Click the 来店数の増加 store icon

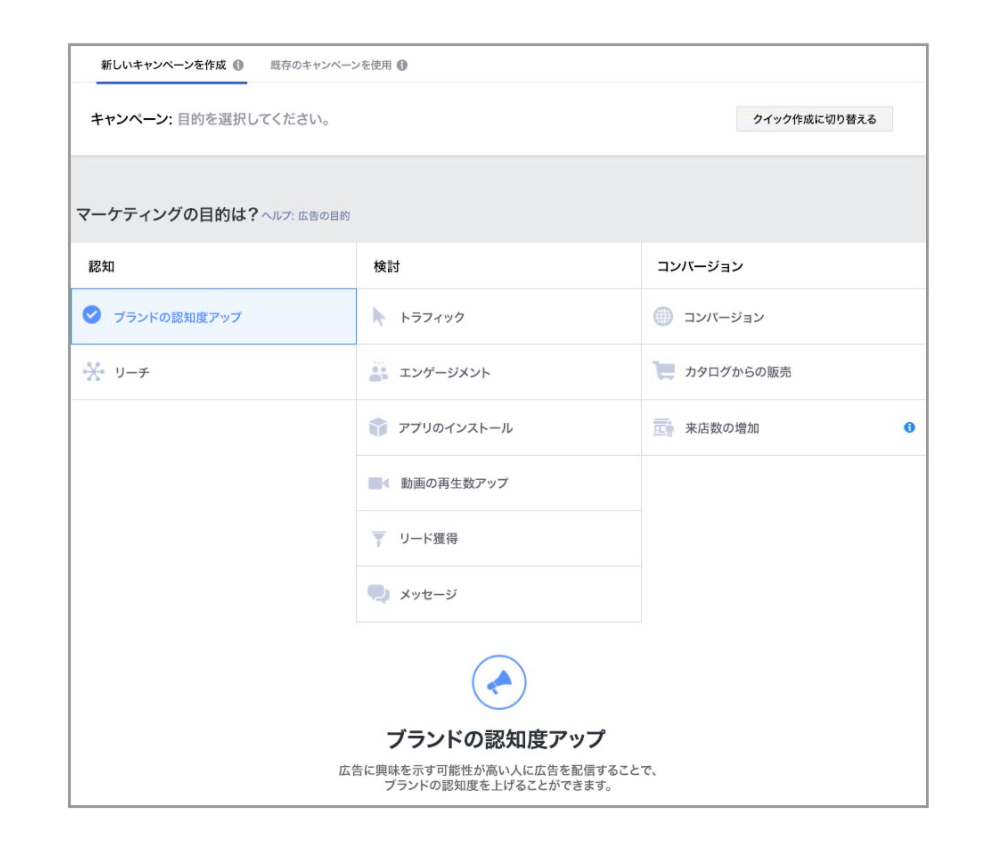click(663, 427)
